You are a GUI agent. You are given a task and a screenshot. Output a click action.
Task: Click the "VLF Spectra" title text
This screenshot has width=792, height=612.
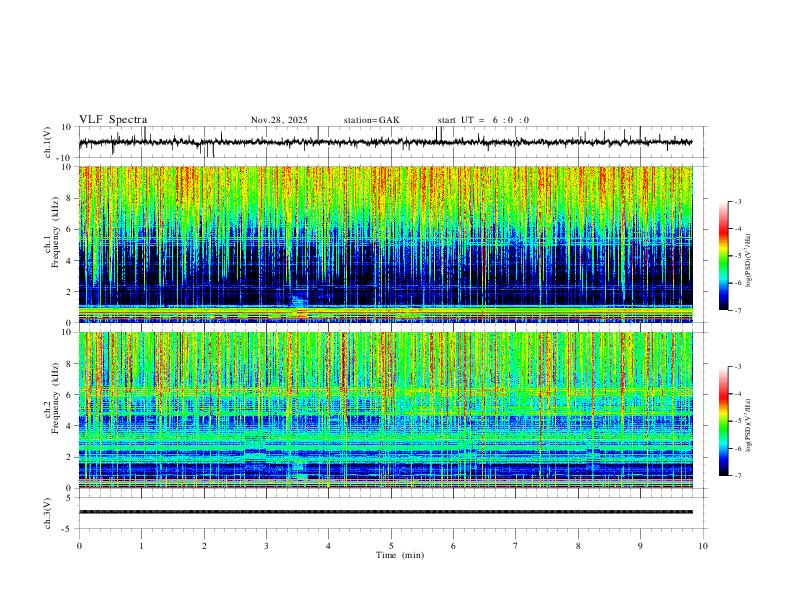pyautogui.click(x=113, y=120)
